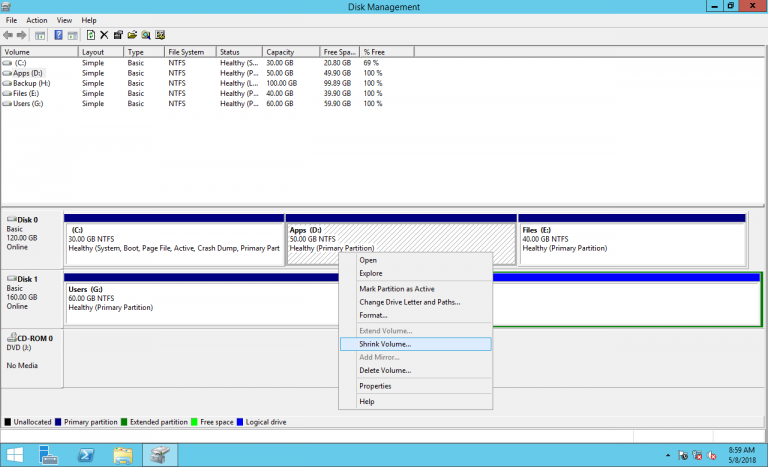Choose Explore in the context menu
The height and width of the screenshot is (467, 768).
[x=415, y=273]
